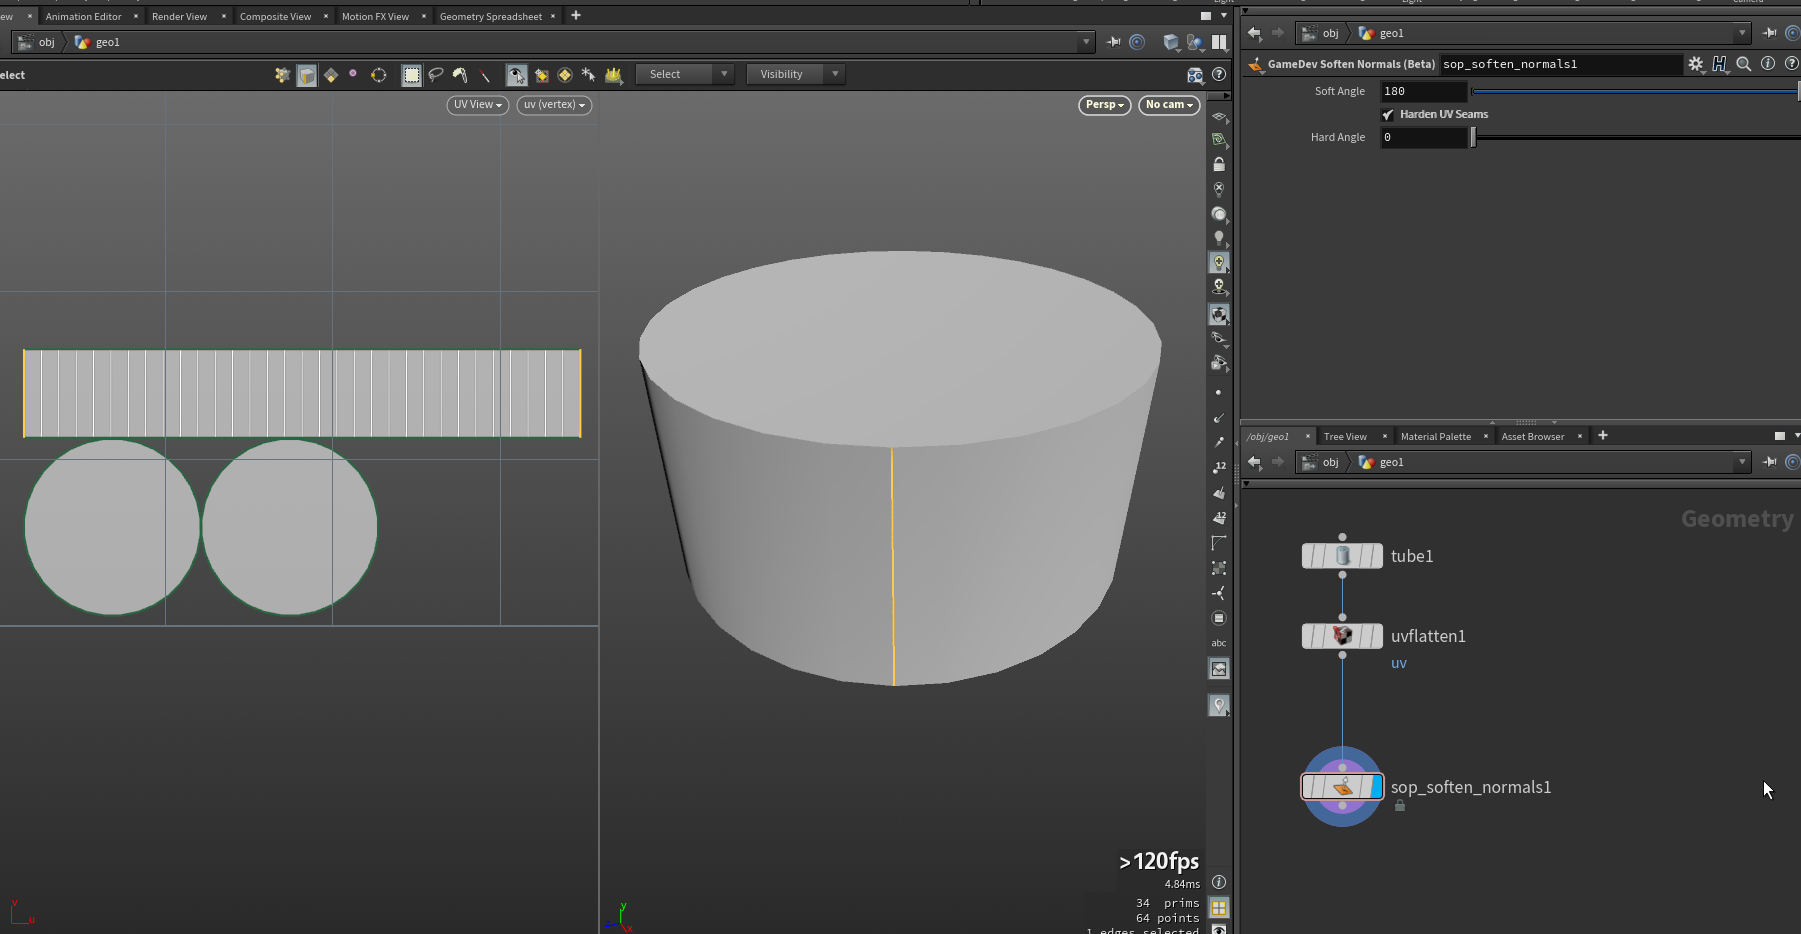Click the node info icon in parameters
Viewport: 1801px width, 934px height.
click(x=1768, y=64)
